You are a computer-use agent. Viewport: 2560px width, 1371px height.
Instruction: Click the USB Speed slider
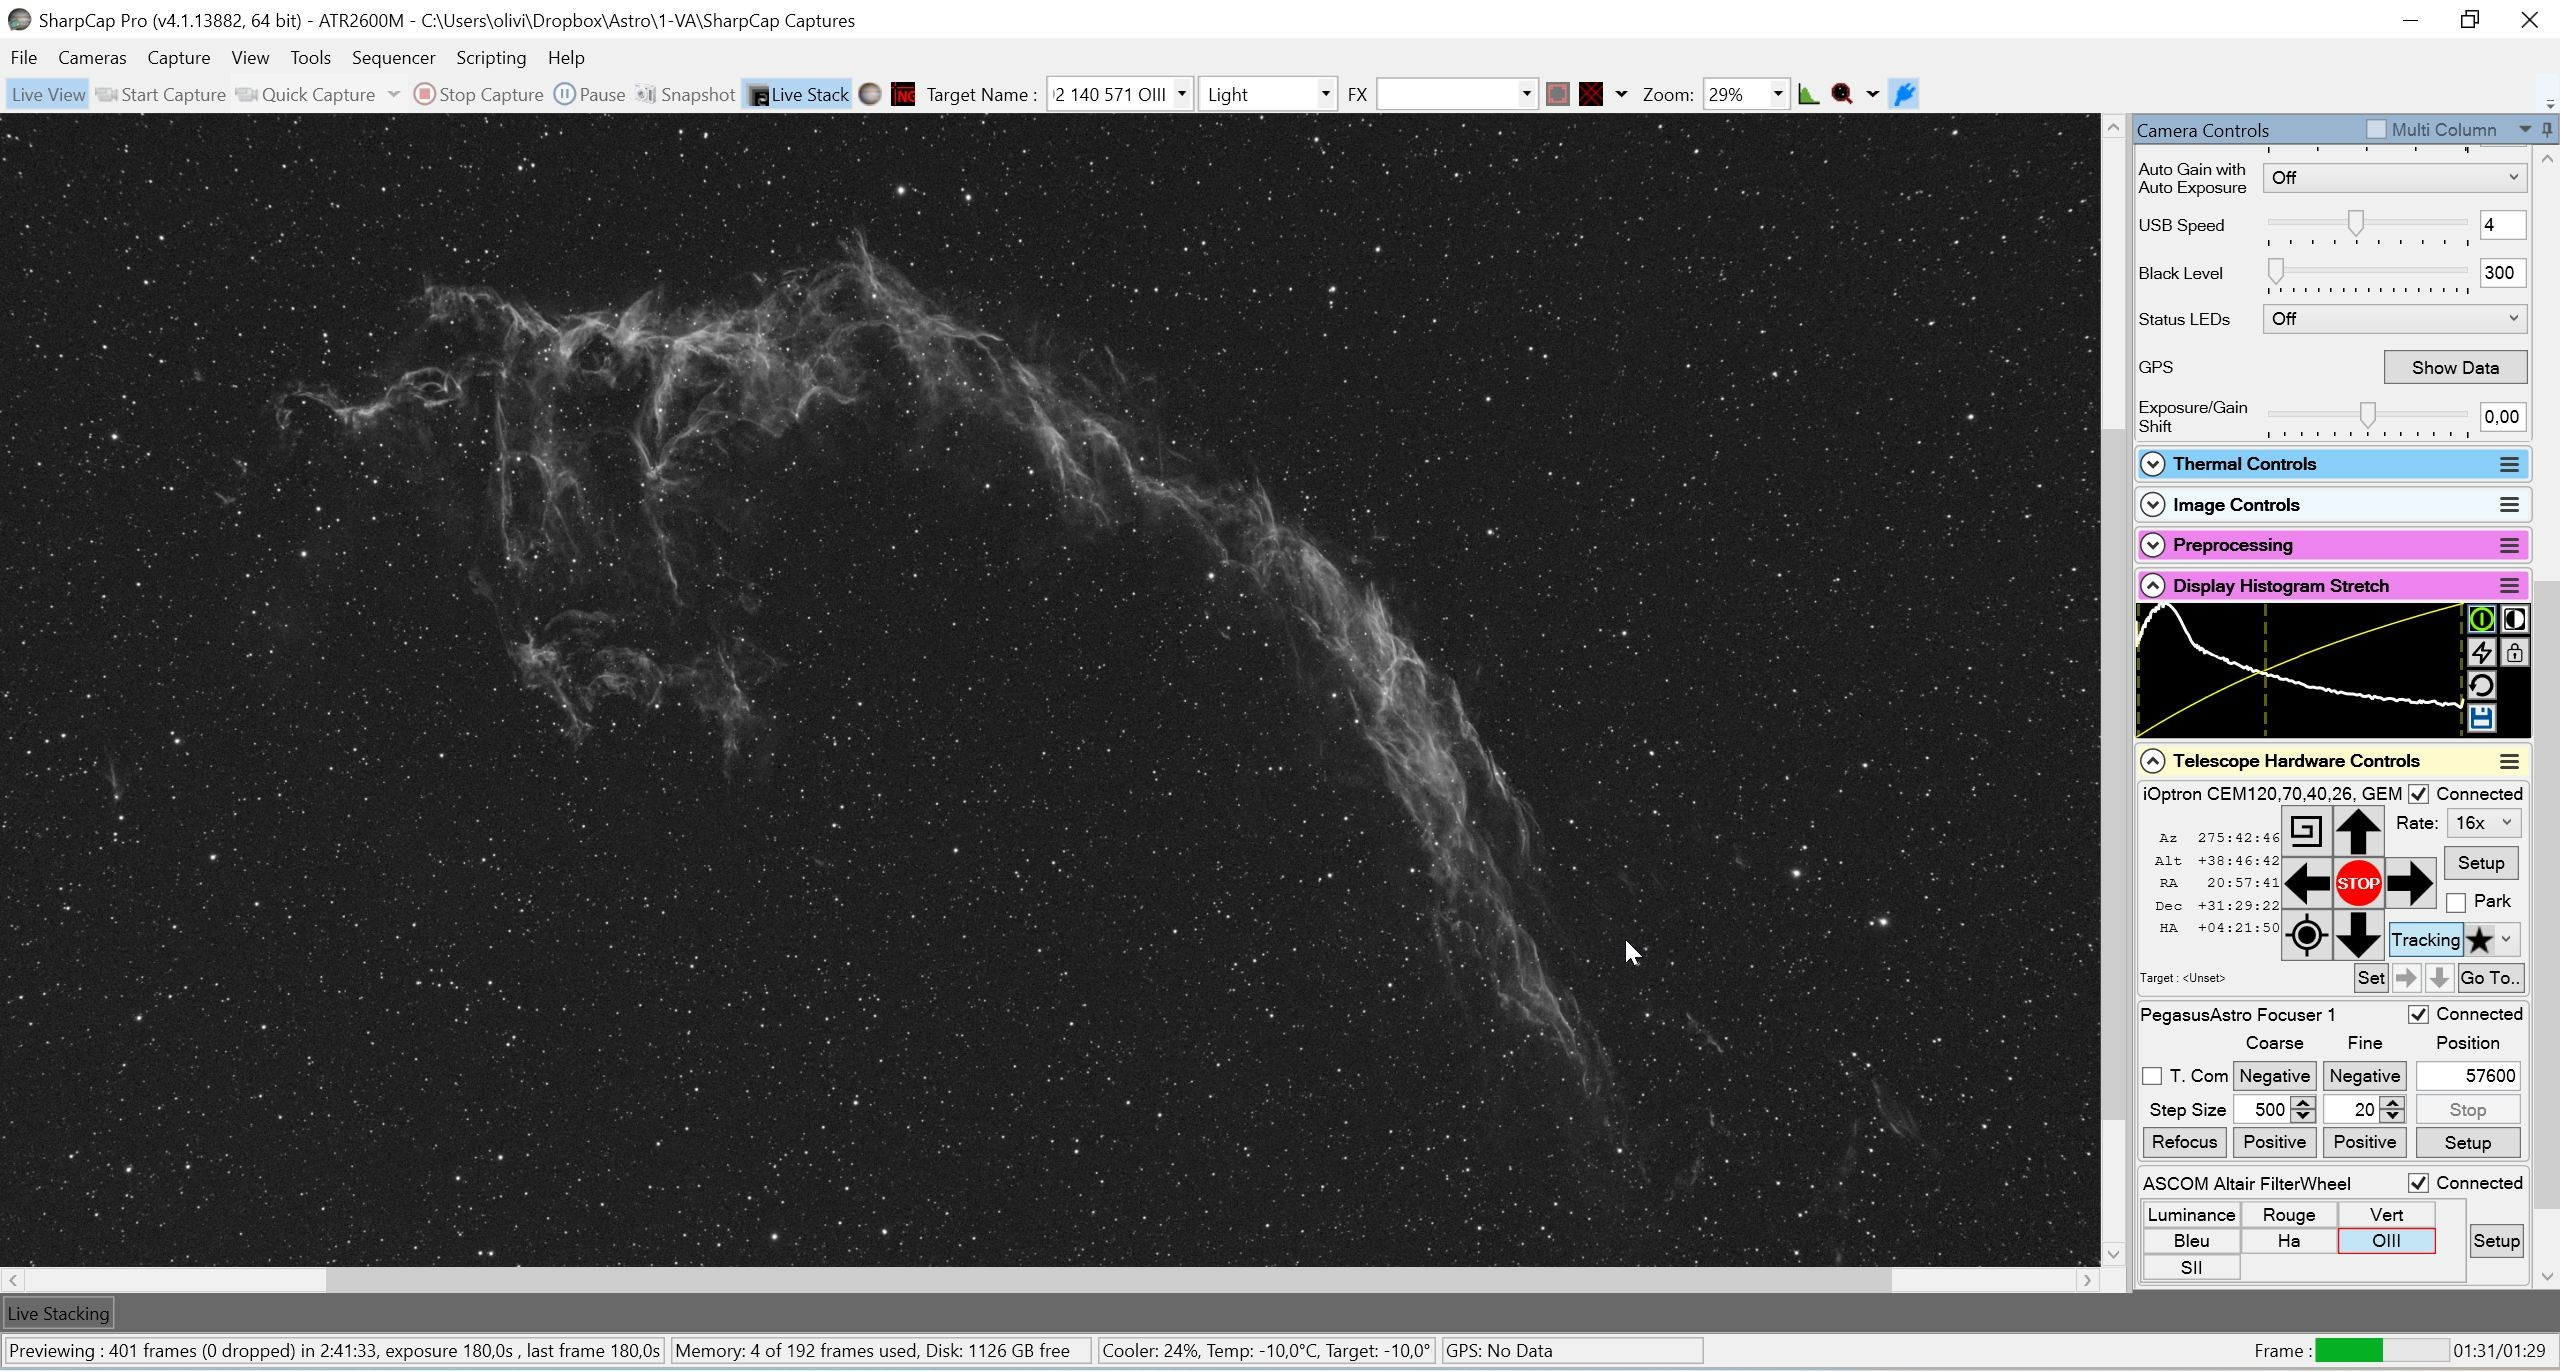[2367, 225]
